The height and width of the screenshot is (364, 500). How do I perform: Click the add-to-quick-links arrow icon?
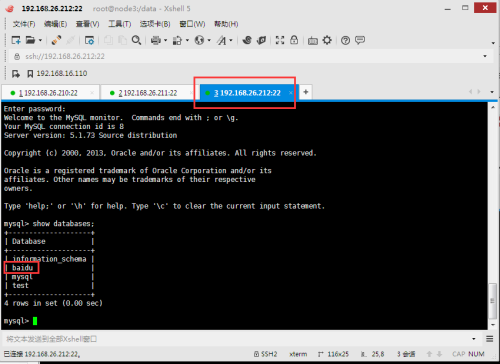click(16, 73)
